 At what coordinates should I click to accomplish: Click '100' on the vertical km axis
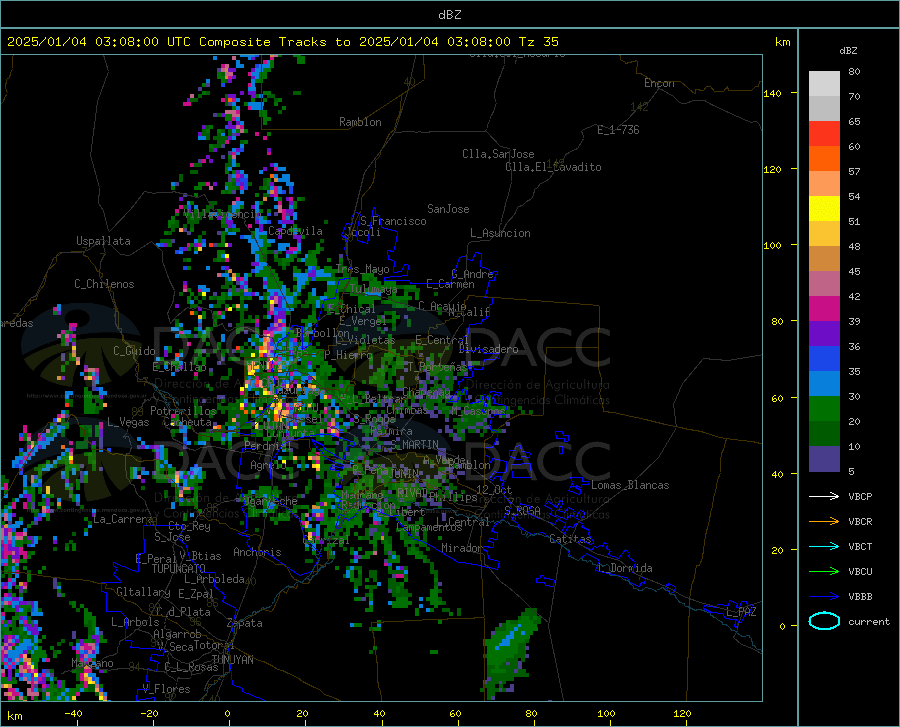point(772,245)
